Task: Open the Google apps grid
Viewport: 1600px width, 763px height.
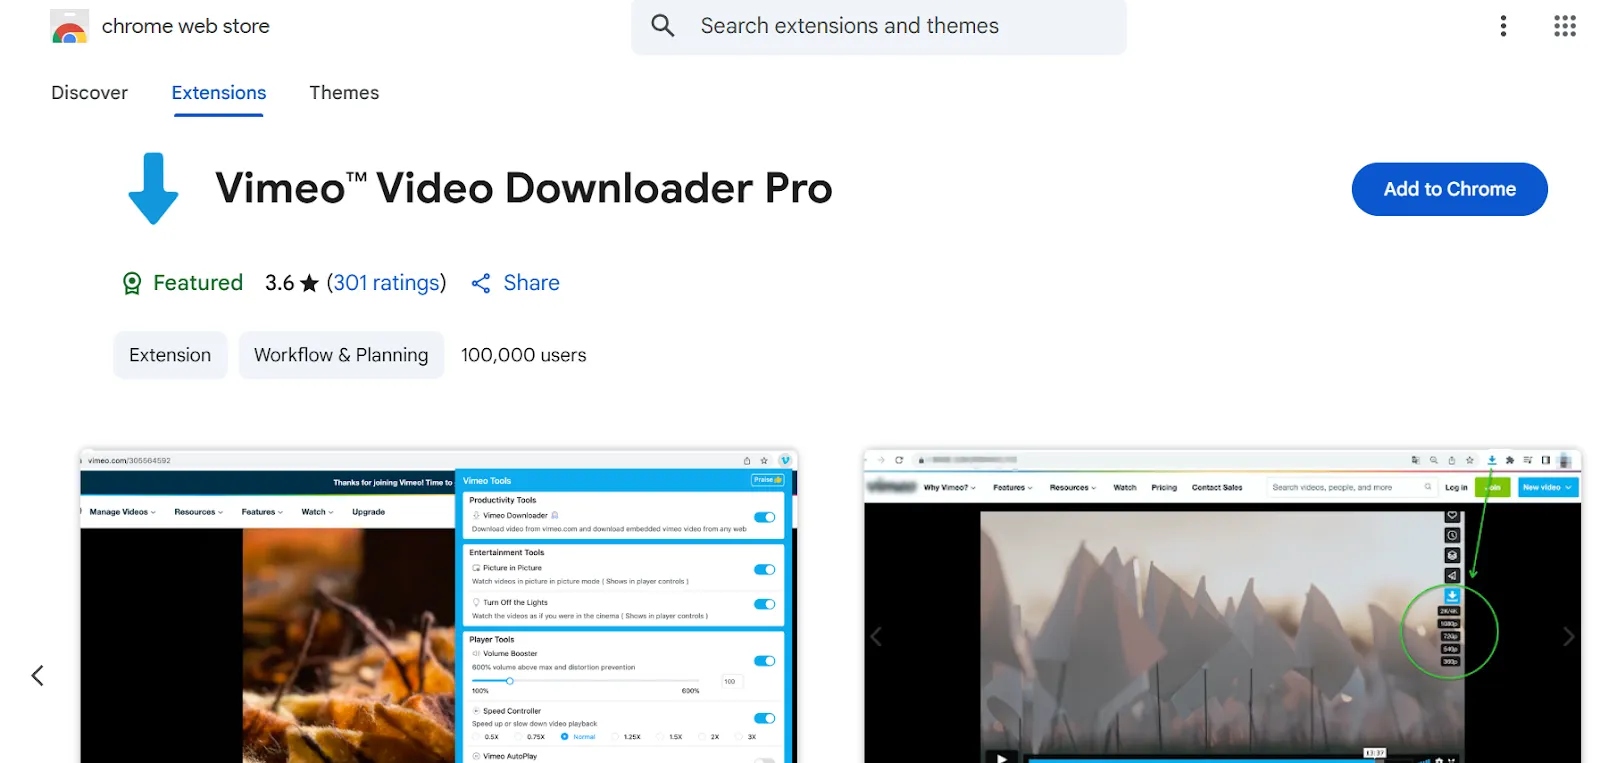Action: coord(1565,26)
